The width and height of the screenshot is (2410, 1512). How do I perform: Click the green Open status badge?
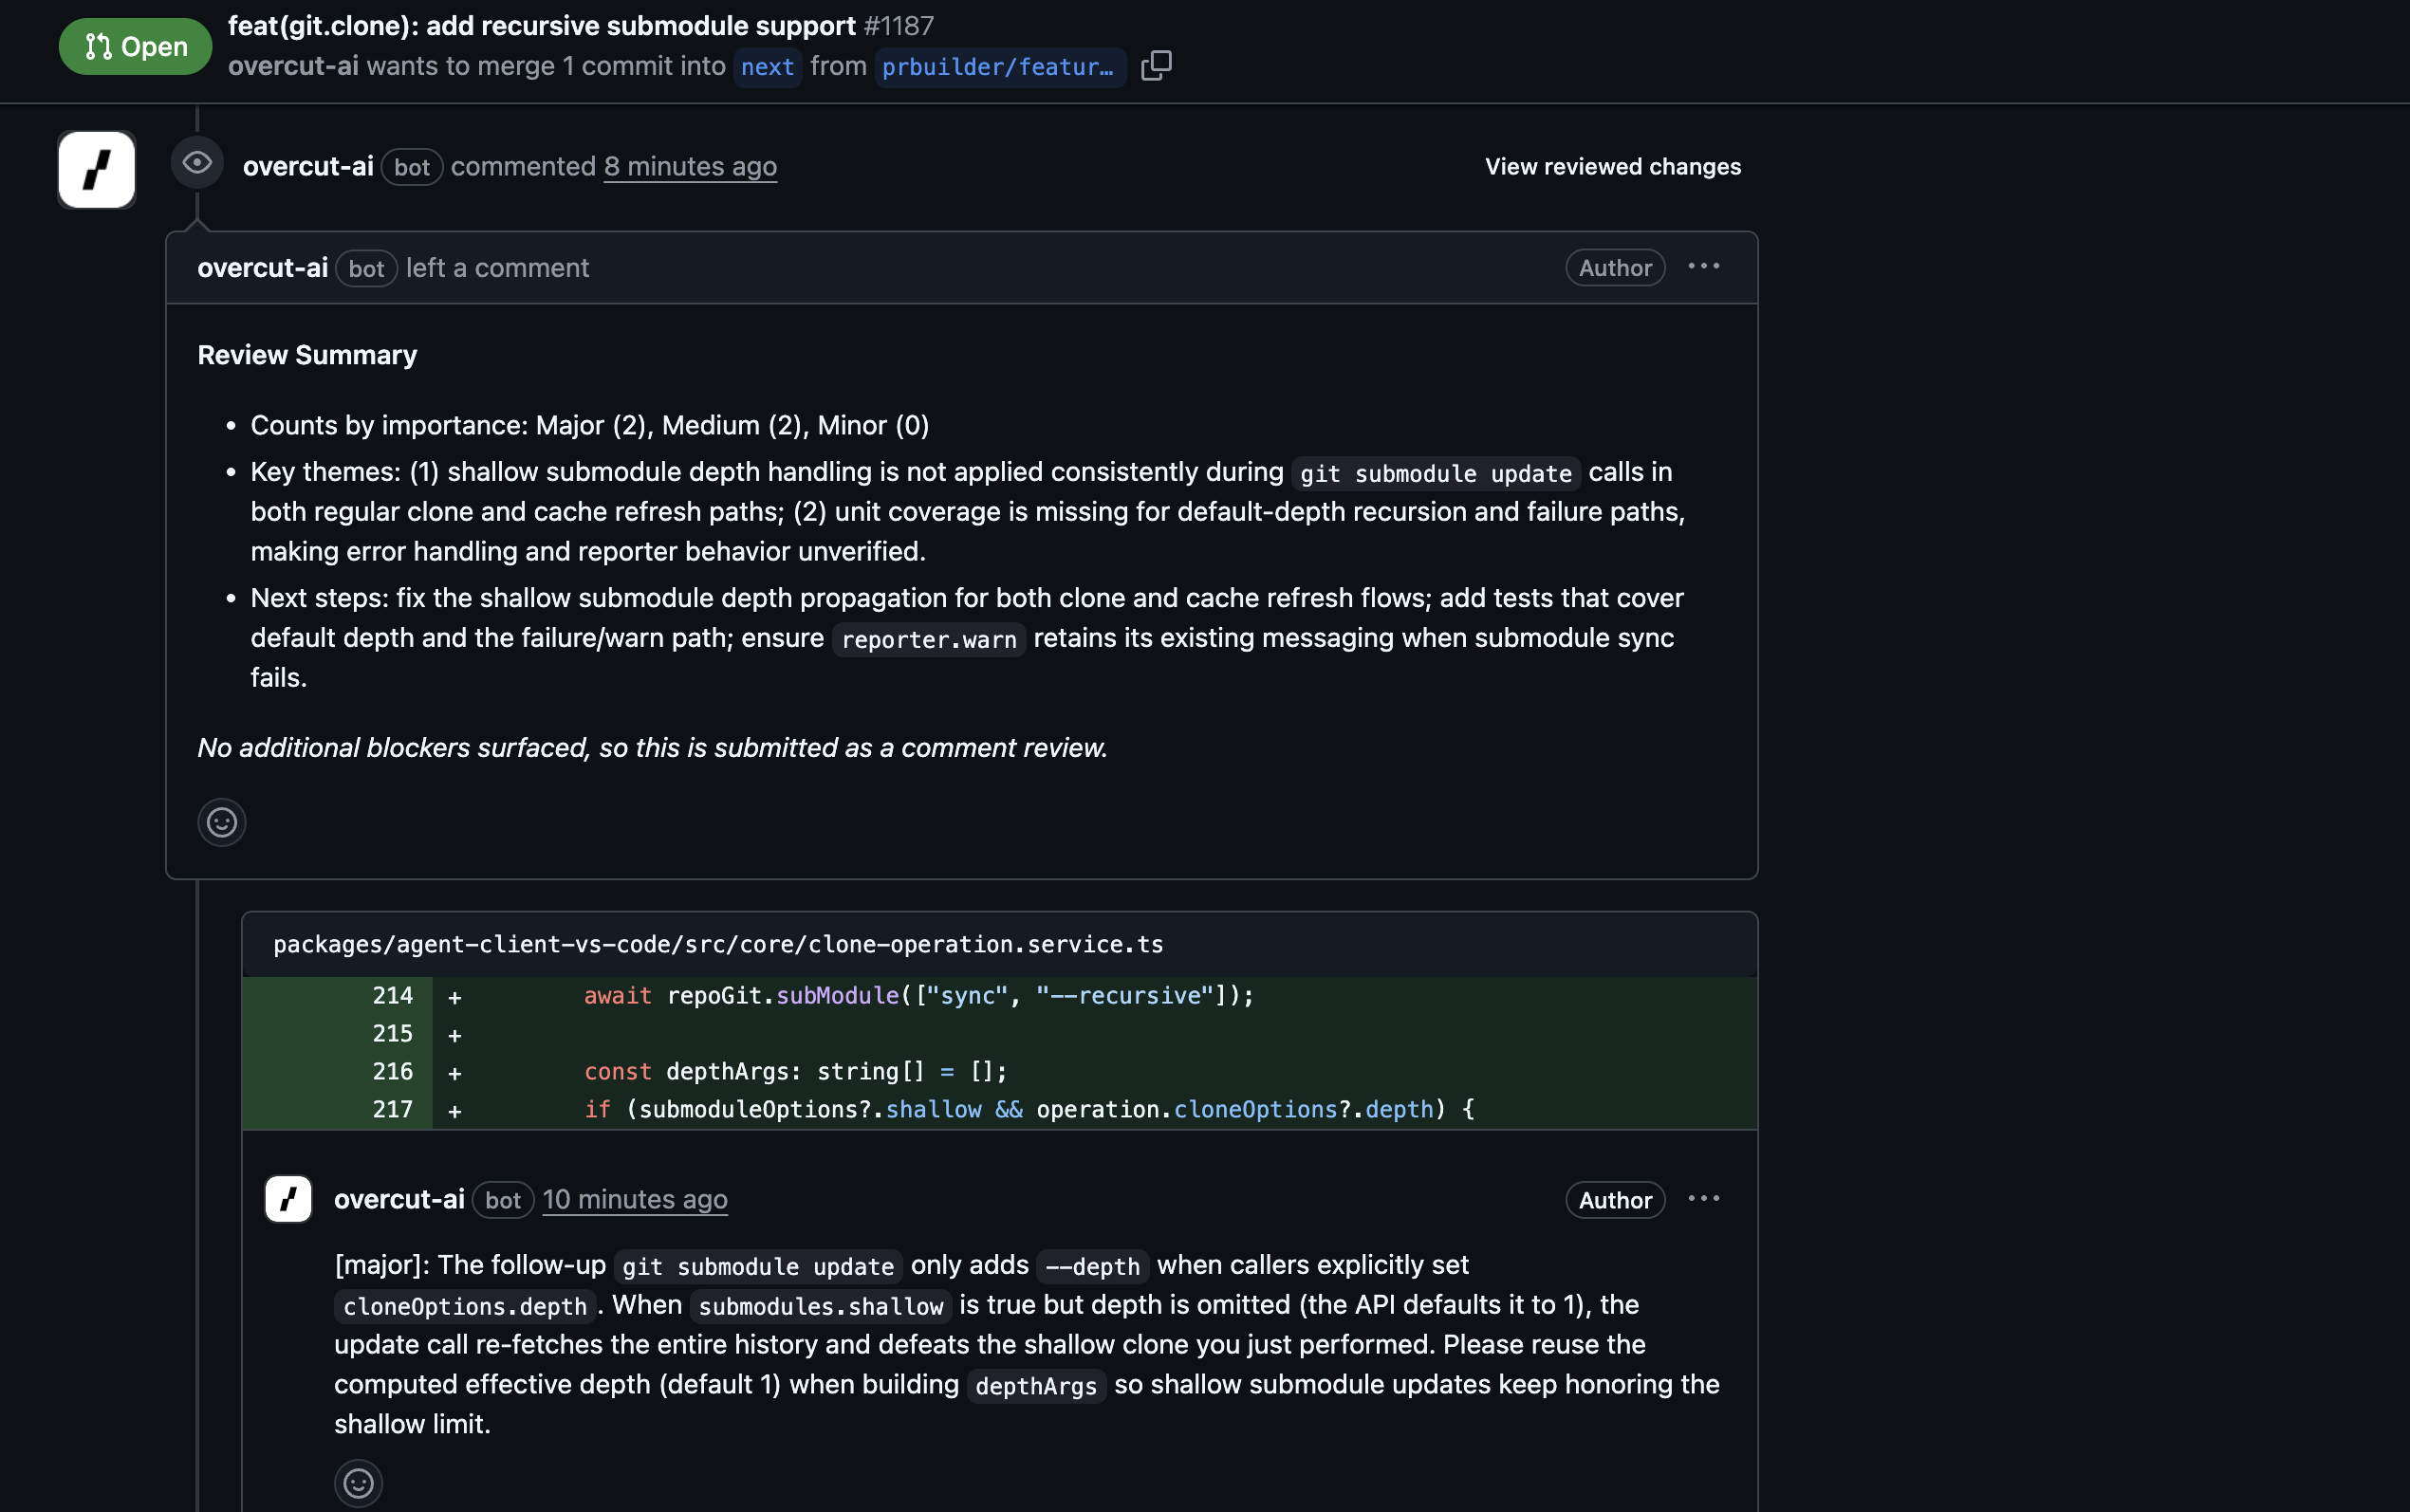[136, 47]
